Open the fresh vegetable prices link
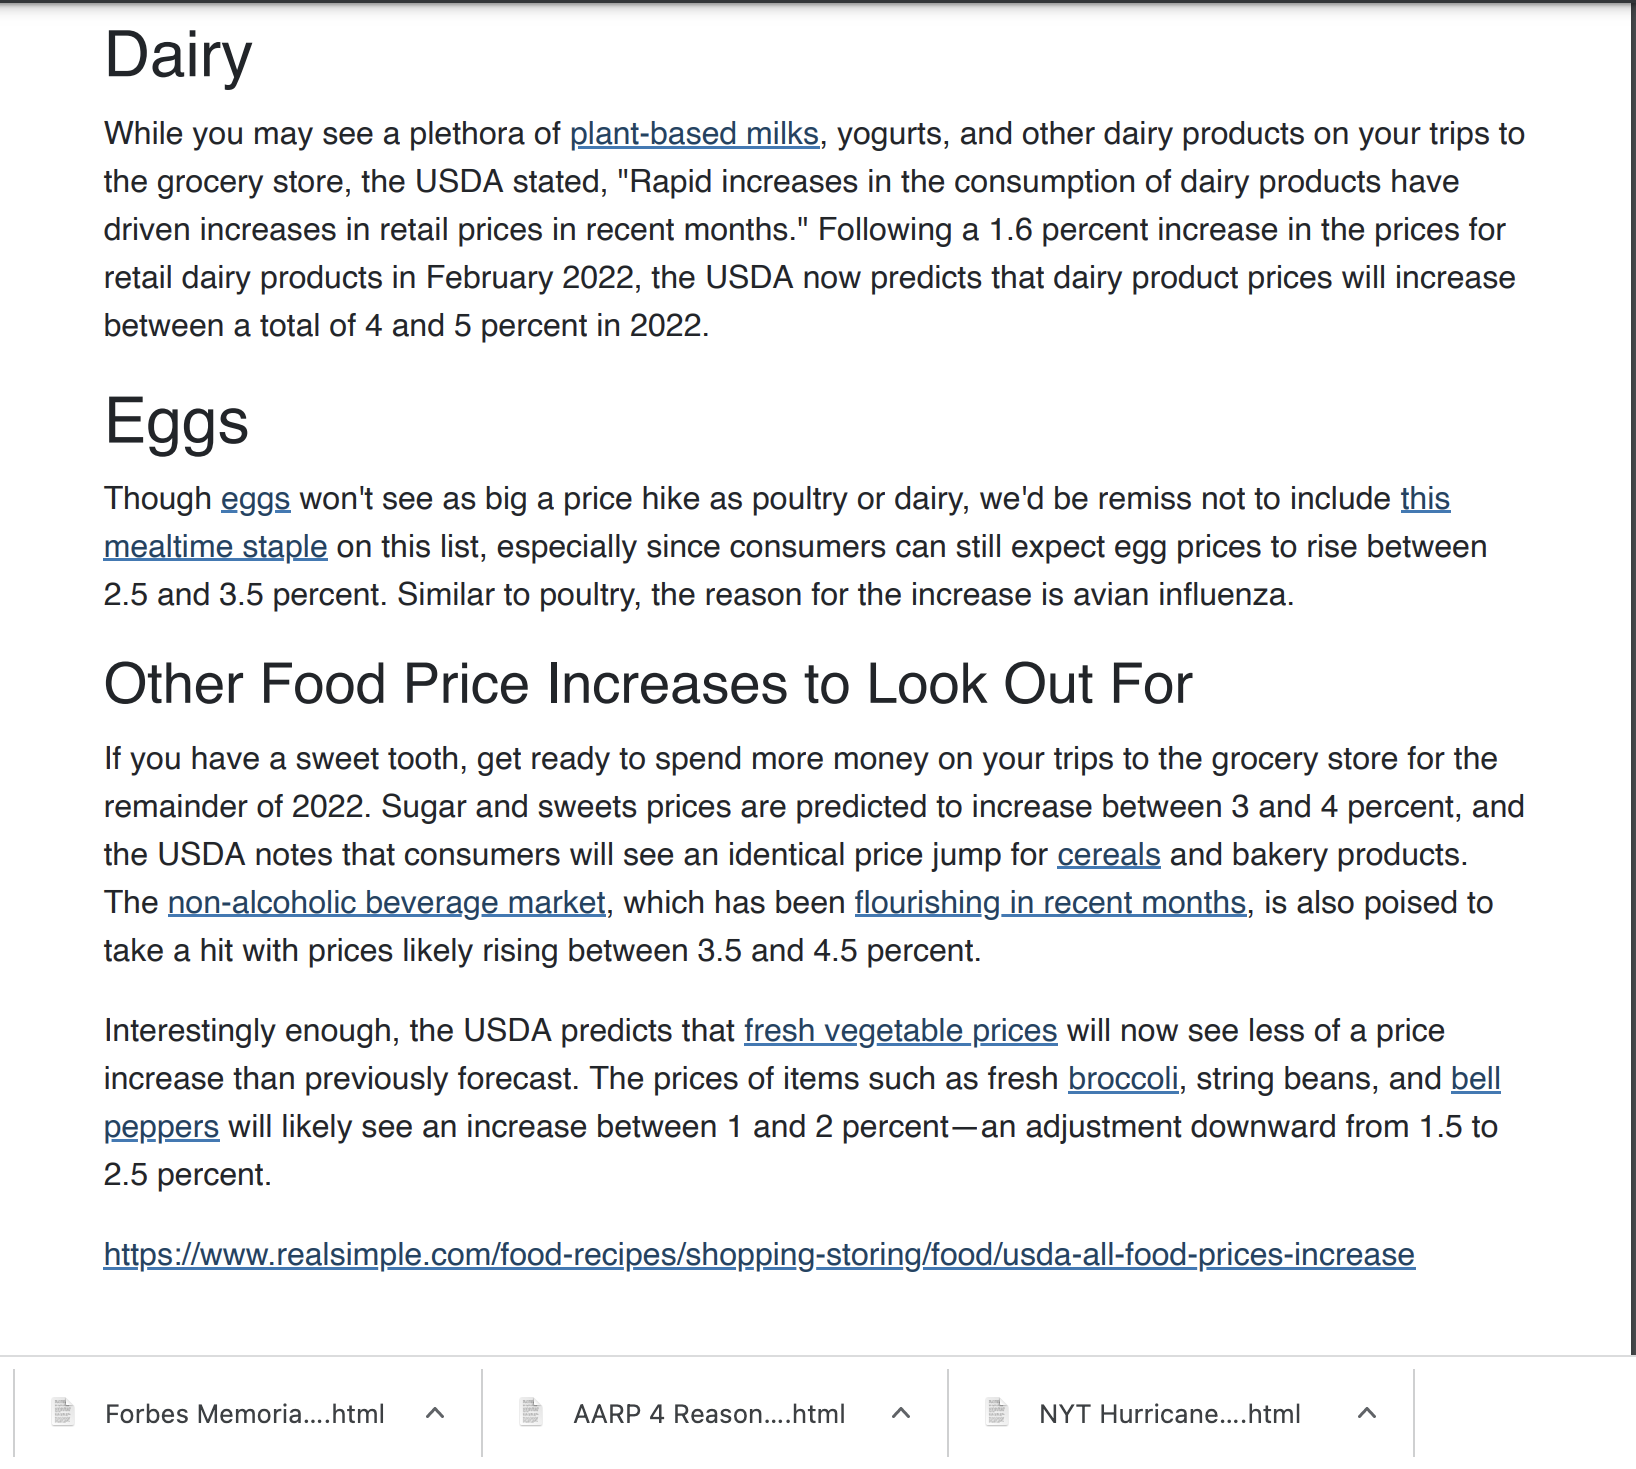 pos(899,1030)
